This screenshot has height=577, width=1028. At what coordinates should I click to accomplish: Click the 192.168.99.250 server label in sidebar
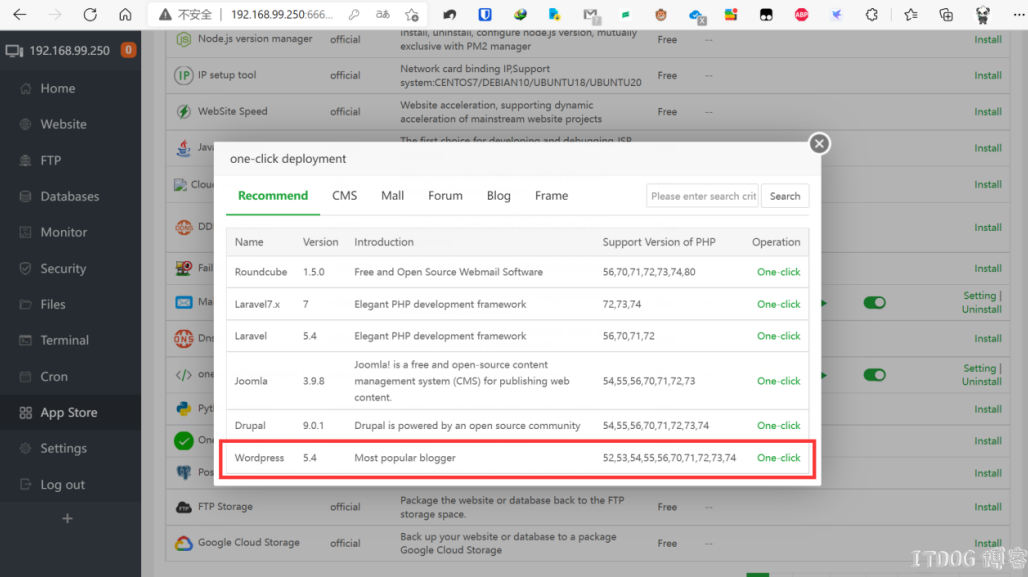[x=69, y=50]
